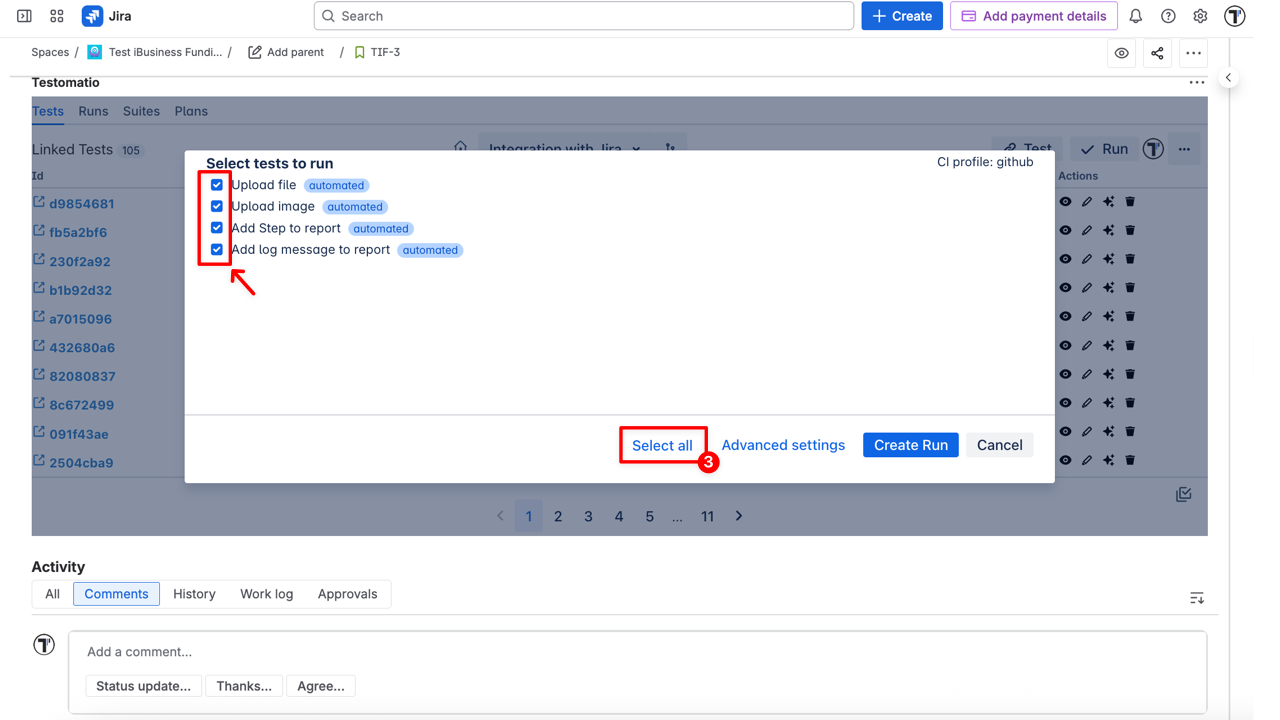
Task: Go to page 3 of Linked Tests
Action: tap(588, 515)
